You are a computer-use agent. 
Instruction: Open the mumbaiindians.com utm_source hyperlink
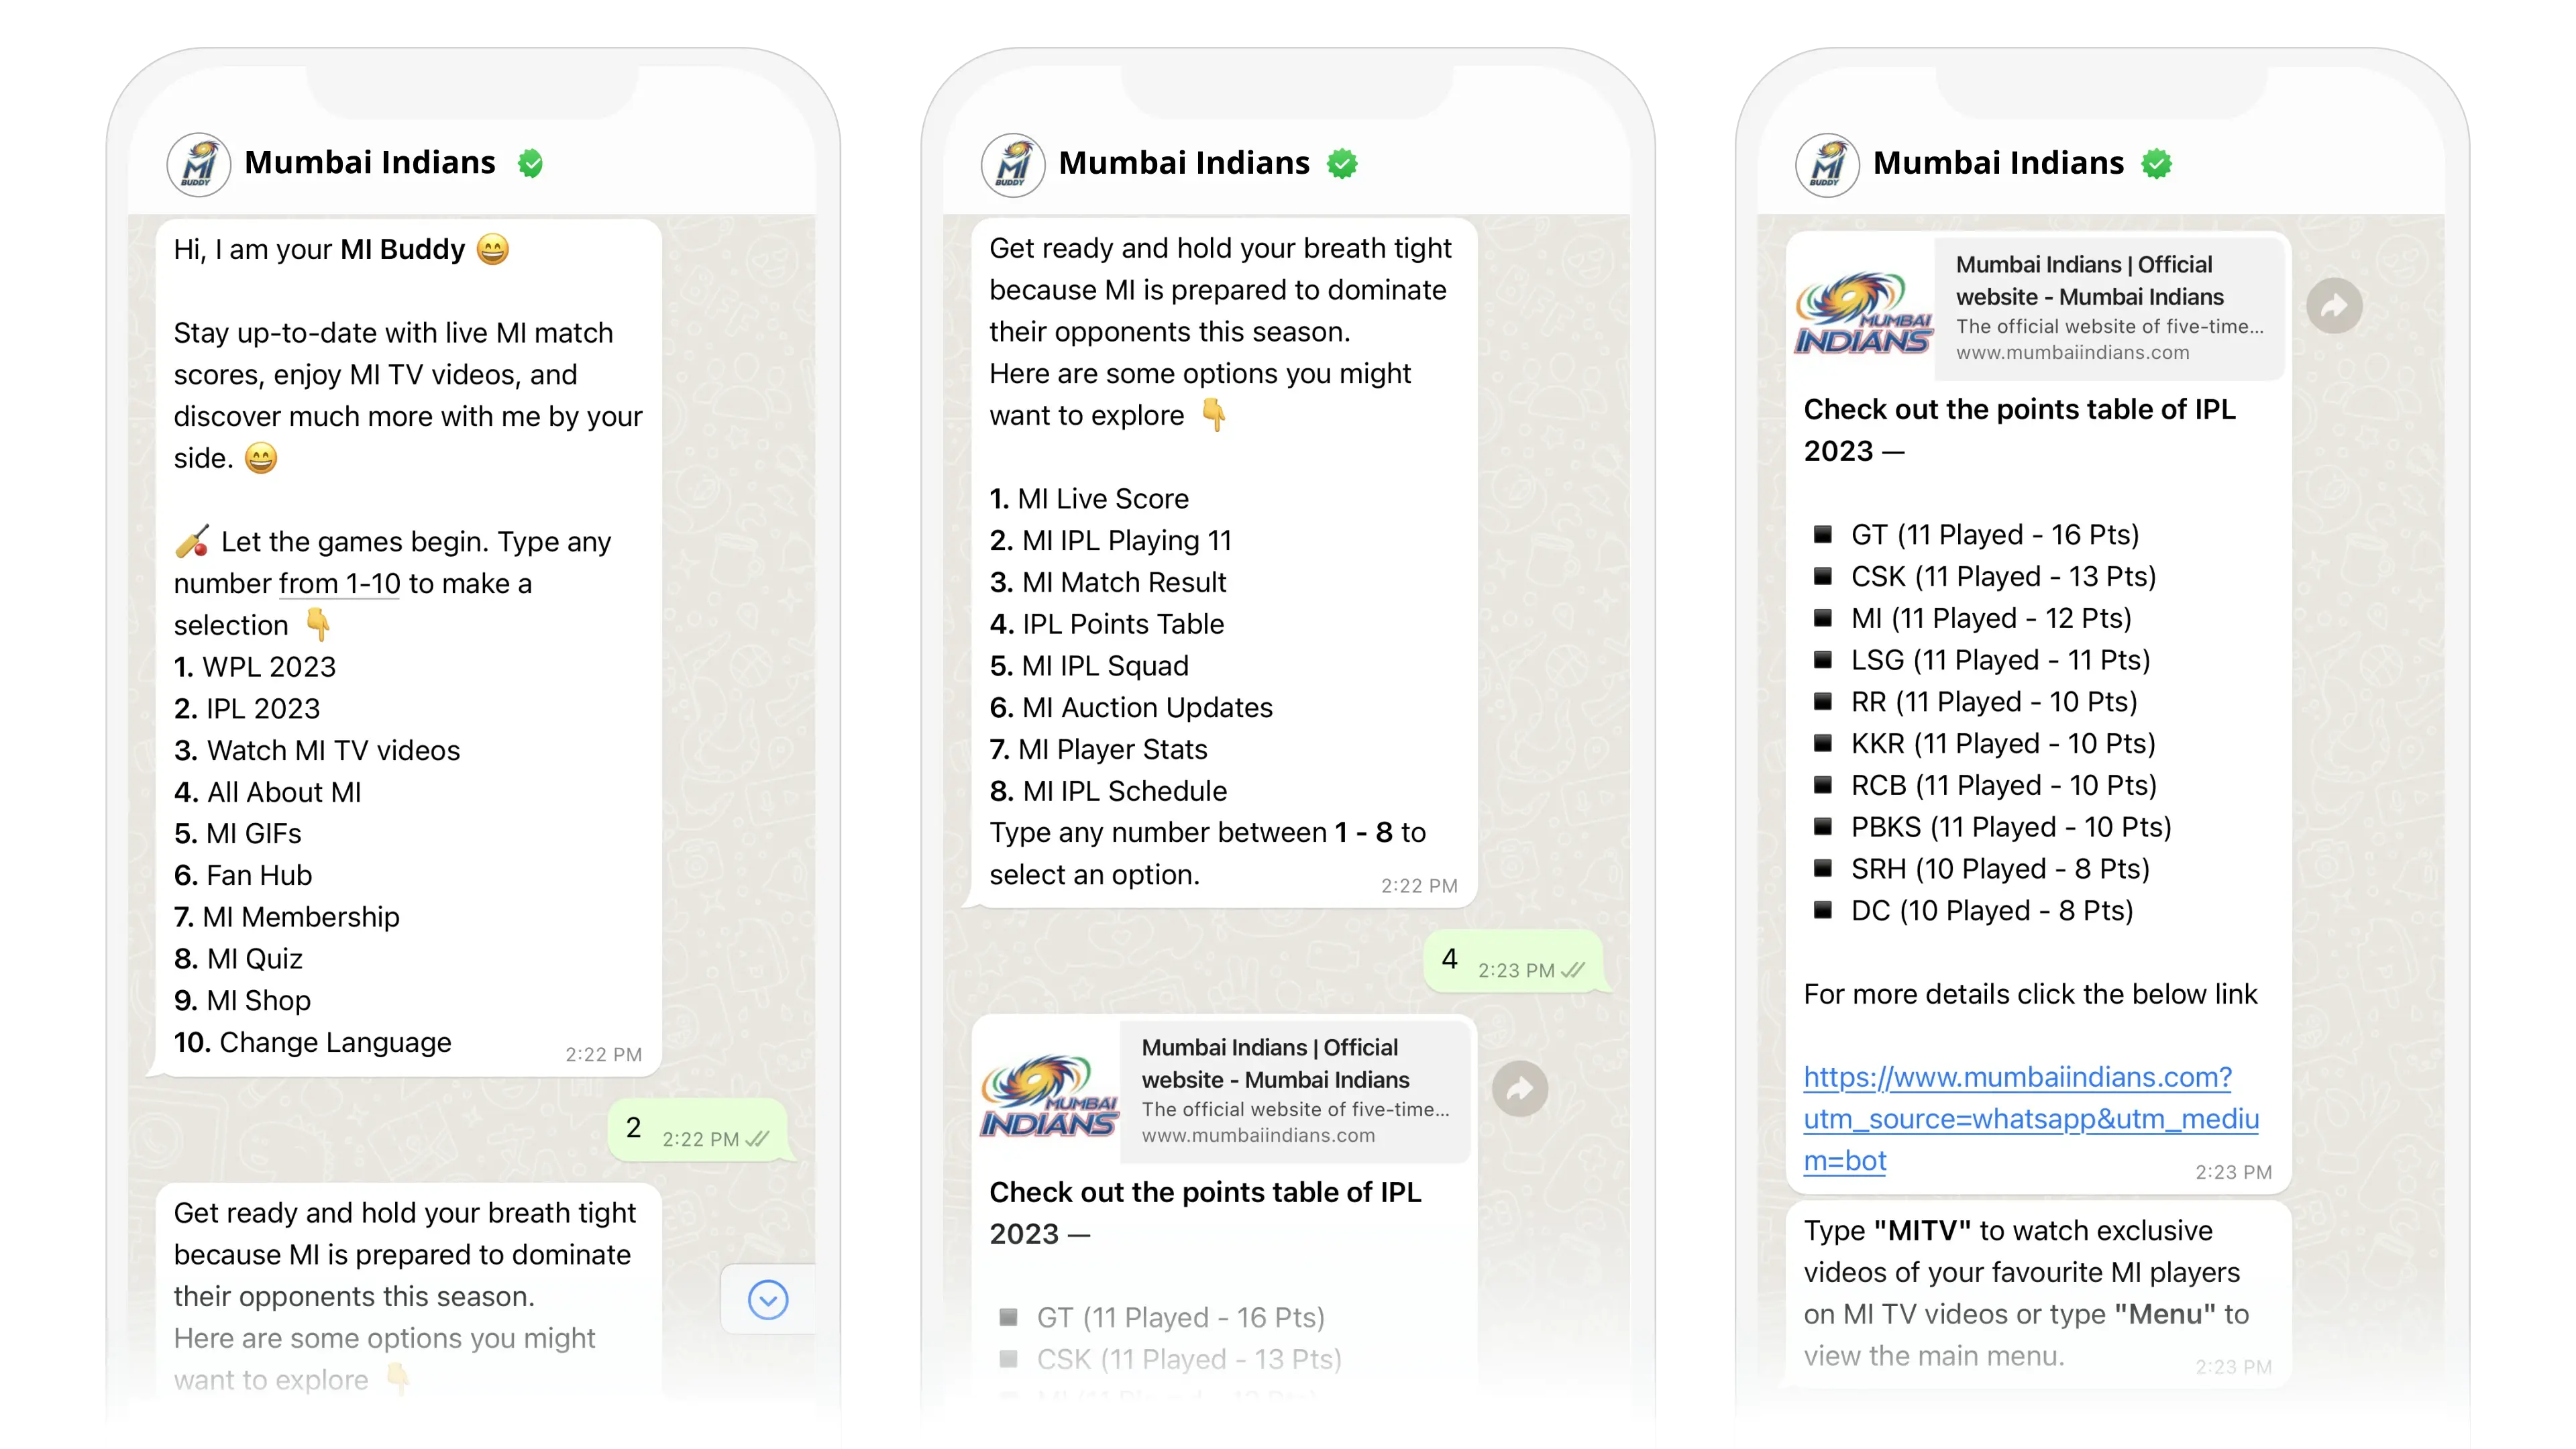click(2031, 1118)
